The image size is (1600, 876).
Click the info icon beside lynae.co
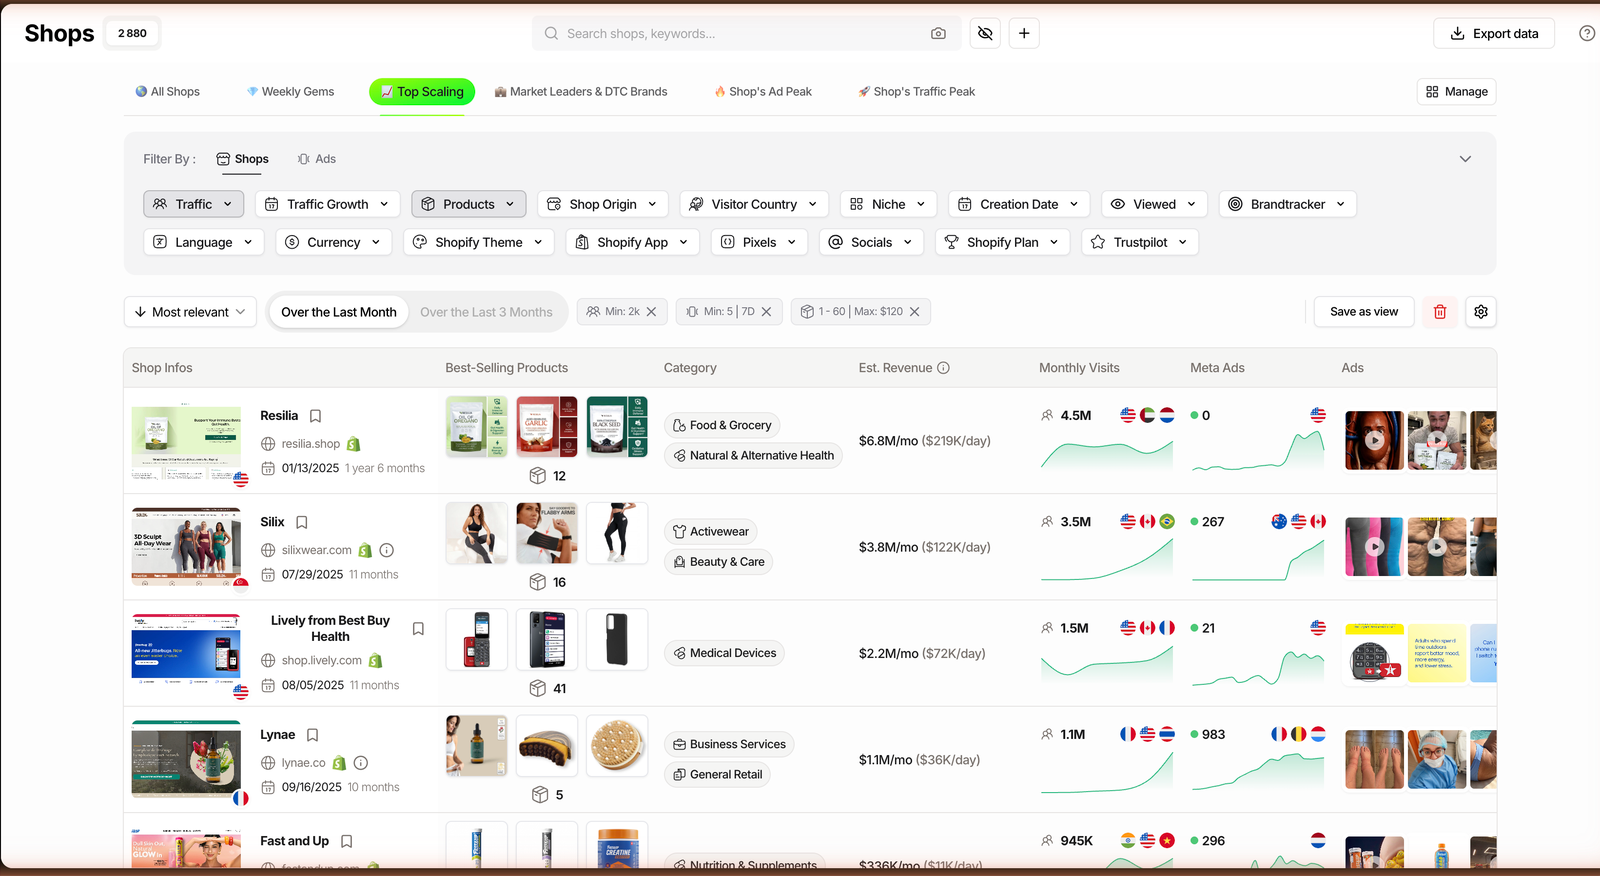point(361,763)
